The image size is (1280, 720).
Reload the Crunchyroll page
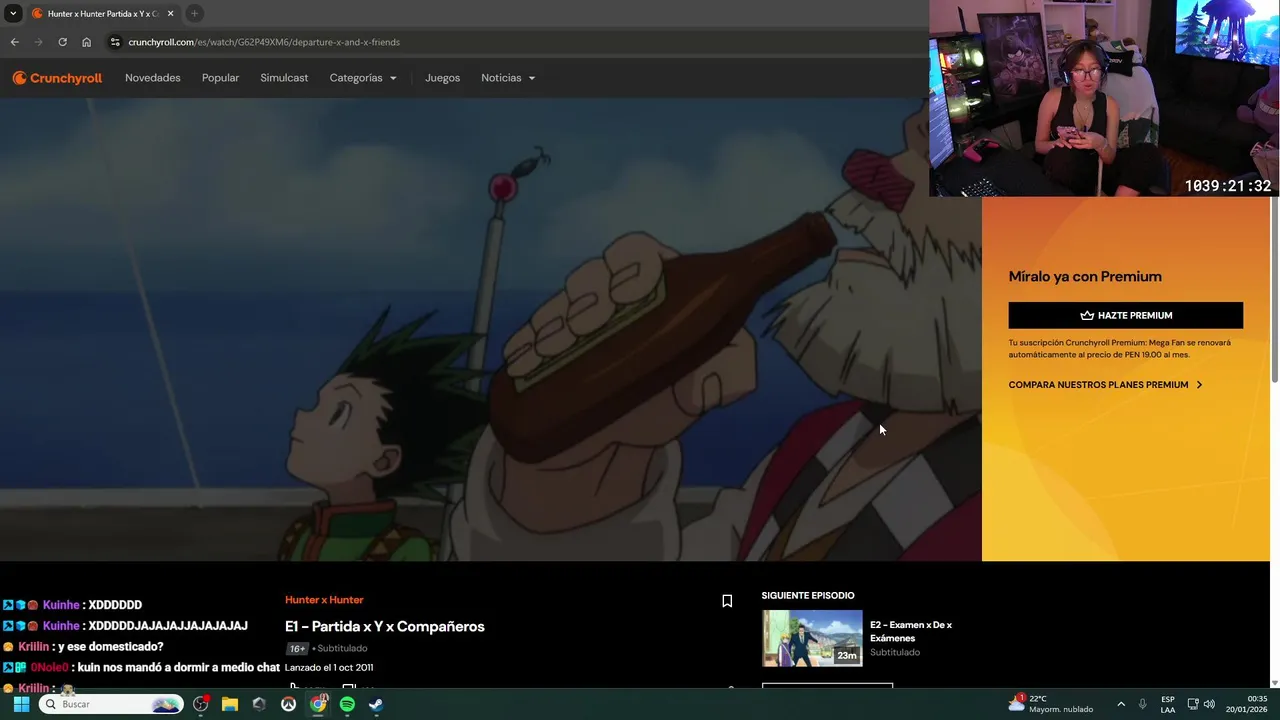click(x=62, y=42)
